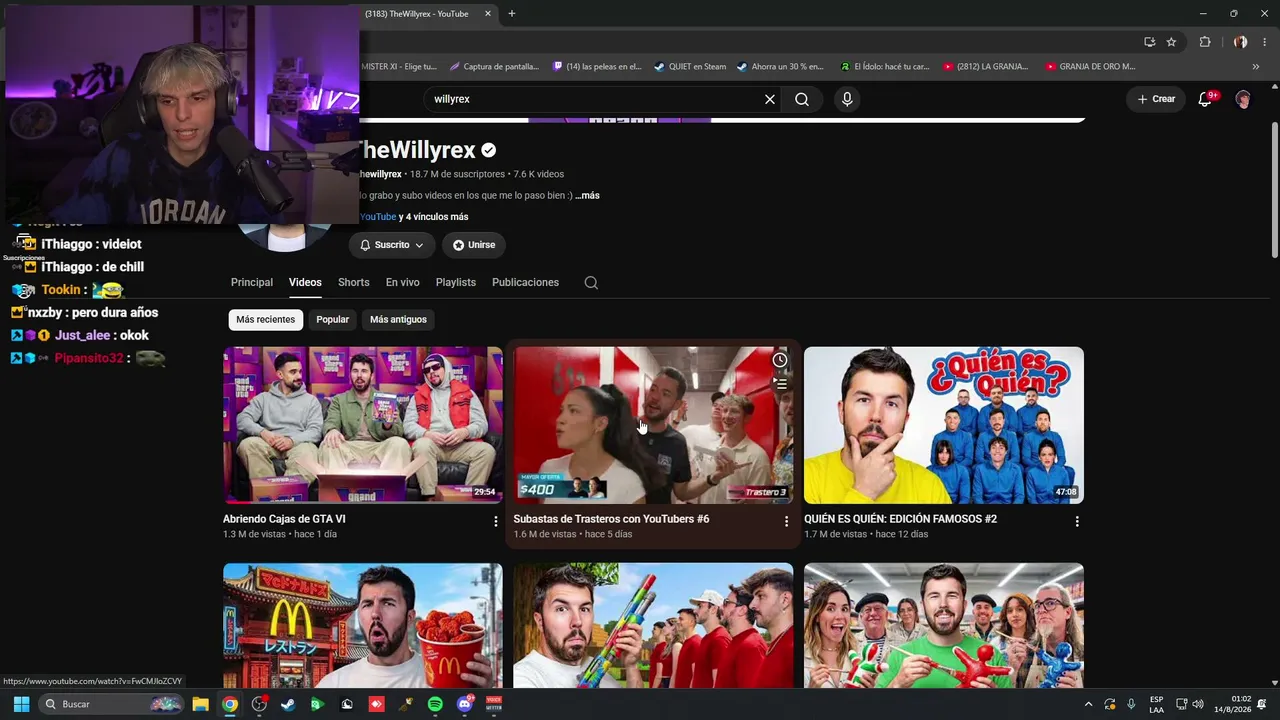Screen dimensions: 1280x720
Task: Open the '4 vínculos más' channel links
Action: (x=437, y=217)
